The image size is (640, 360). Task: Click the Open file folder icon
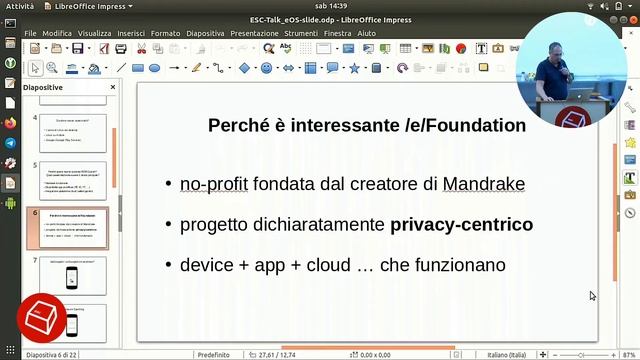(56, 49)
